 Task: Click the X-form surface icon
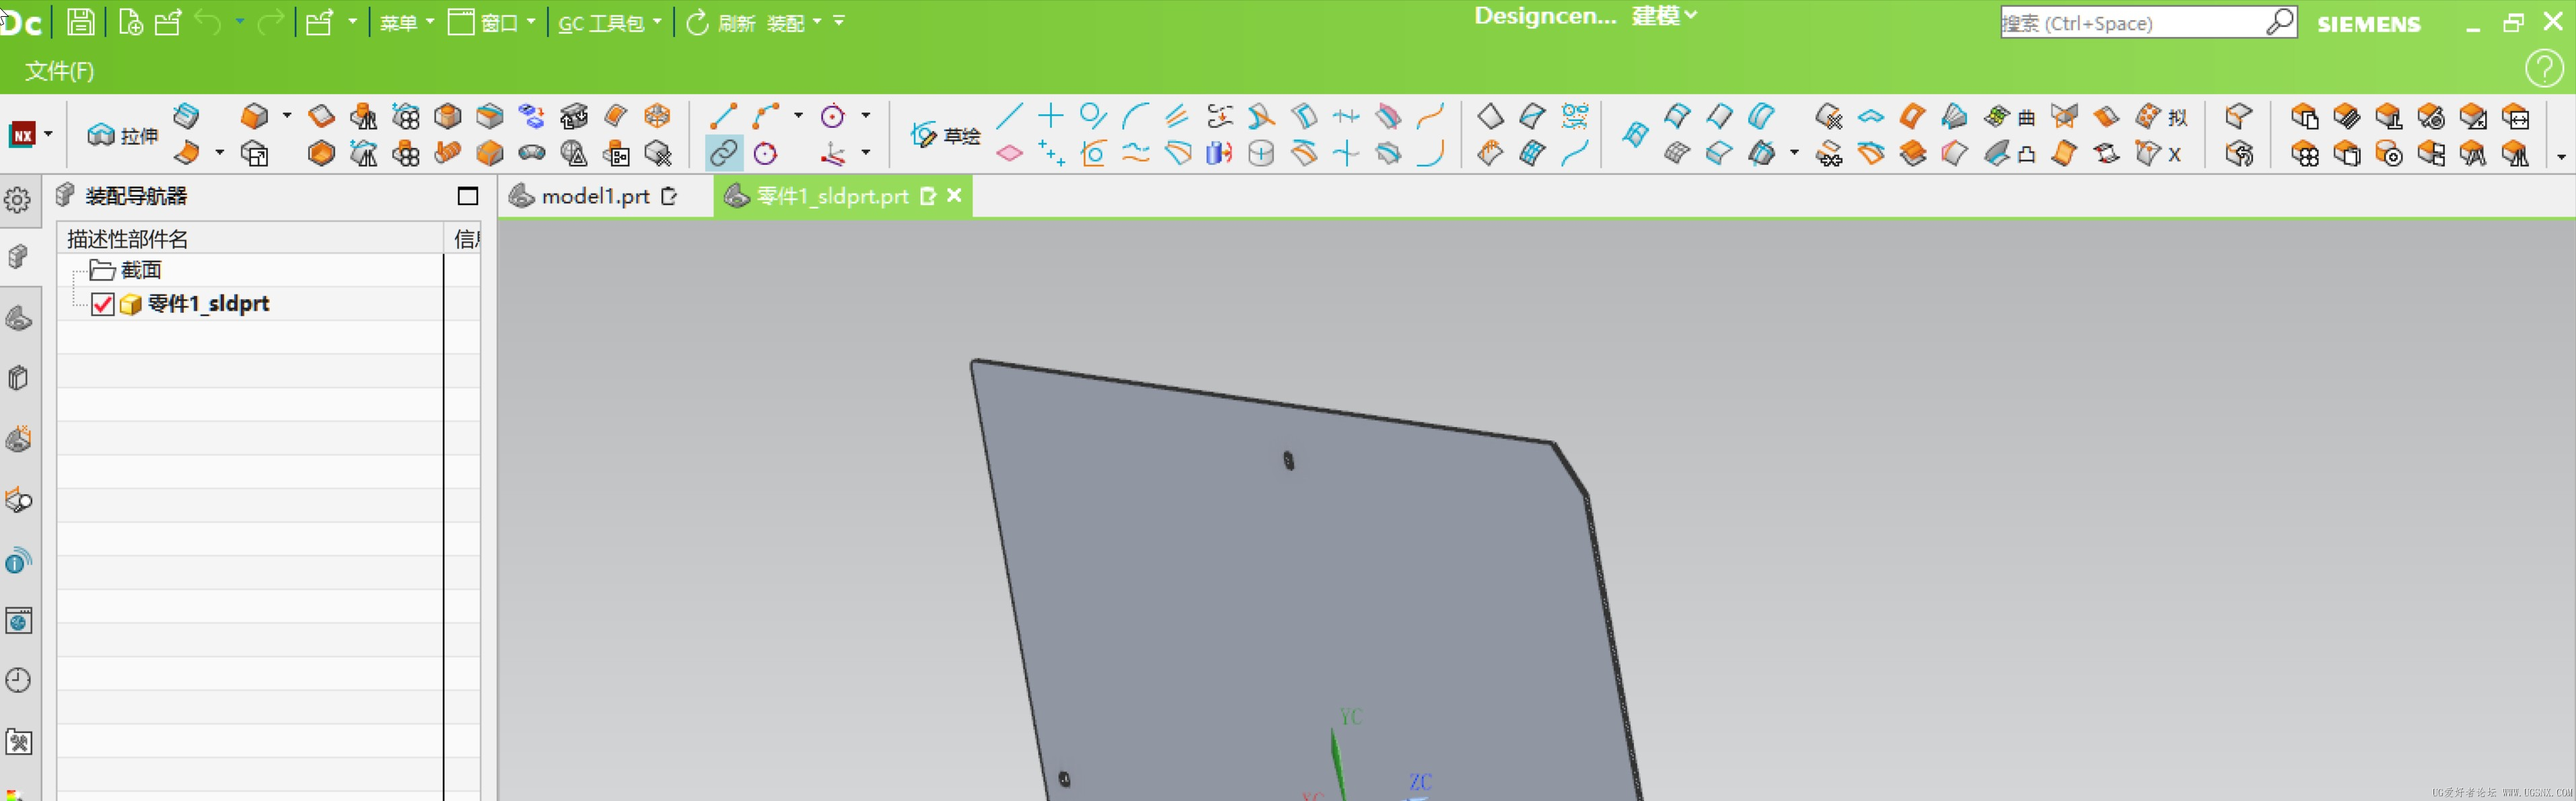[x=2158, y=153]
